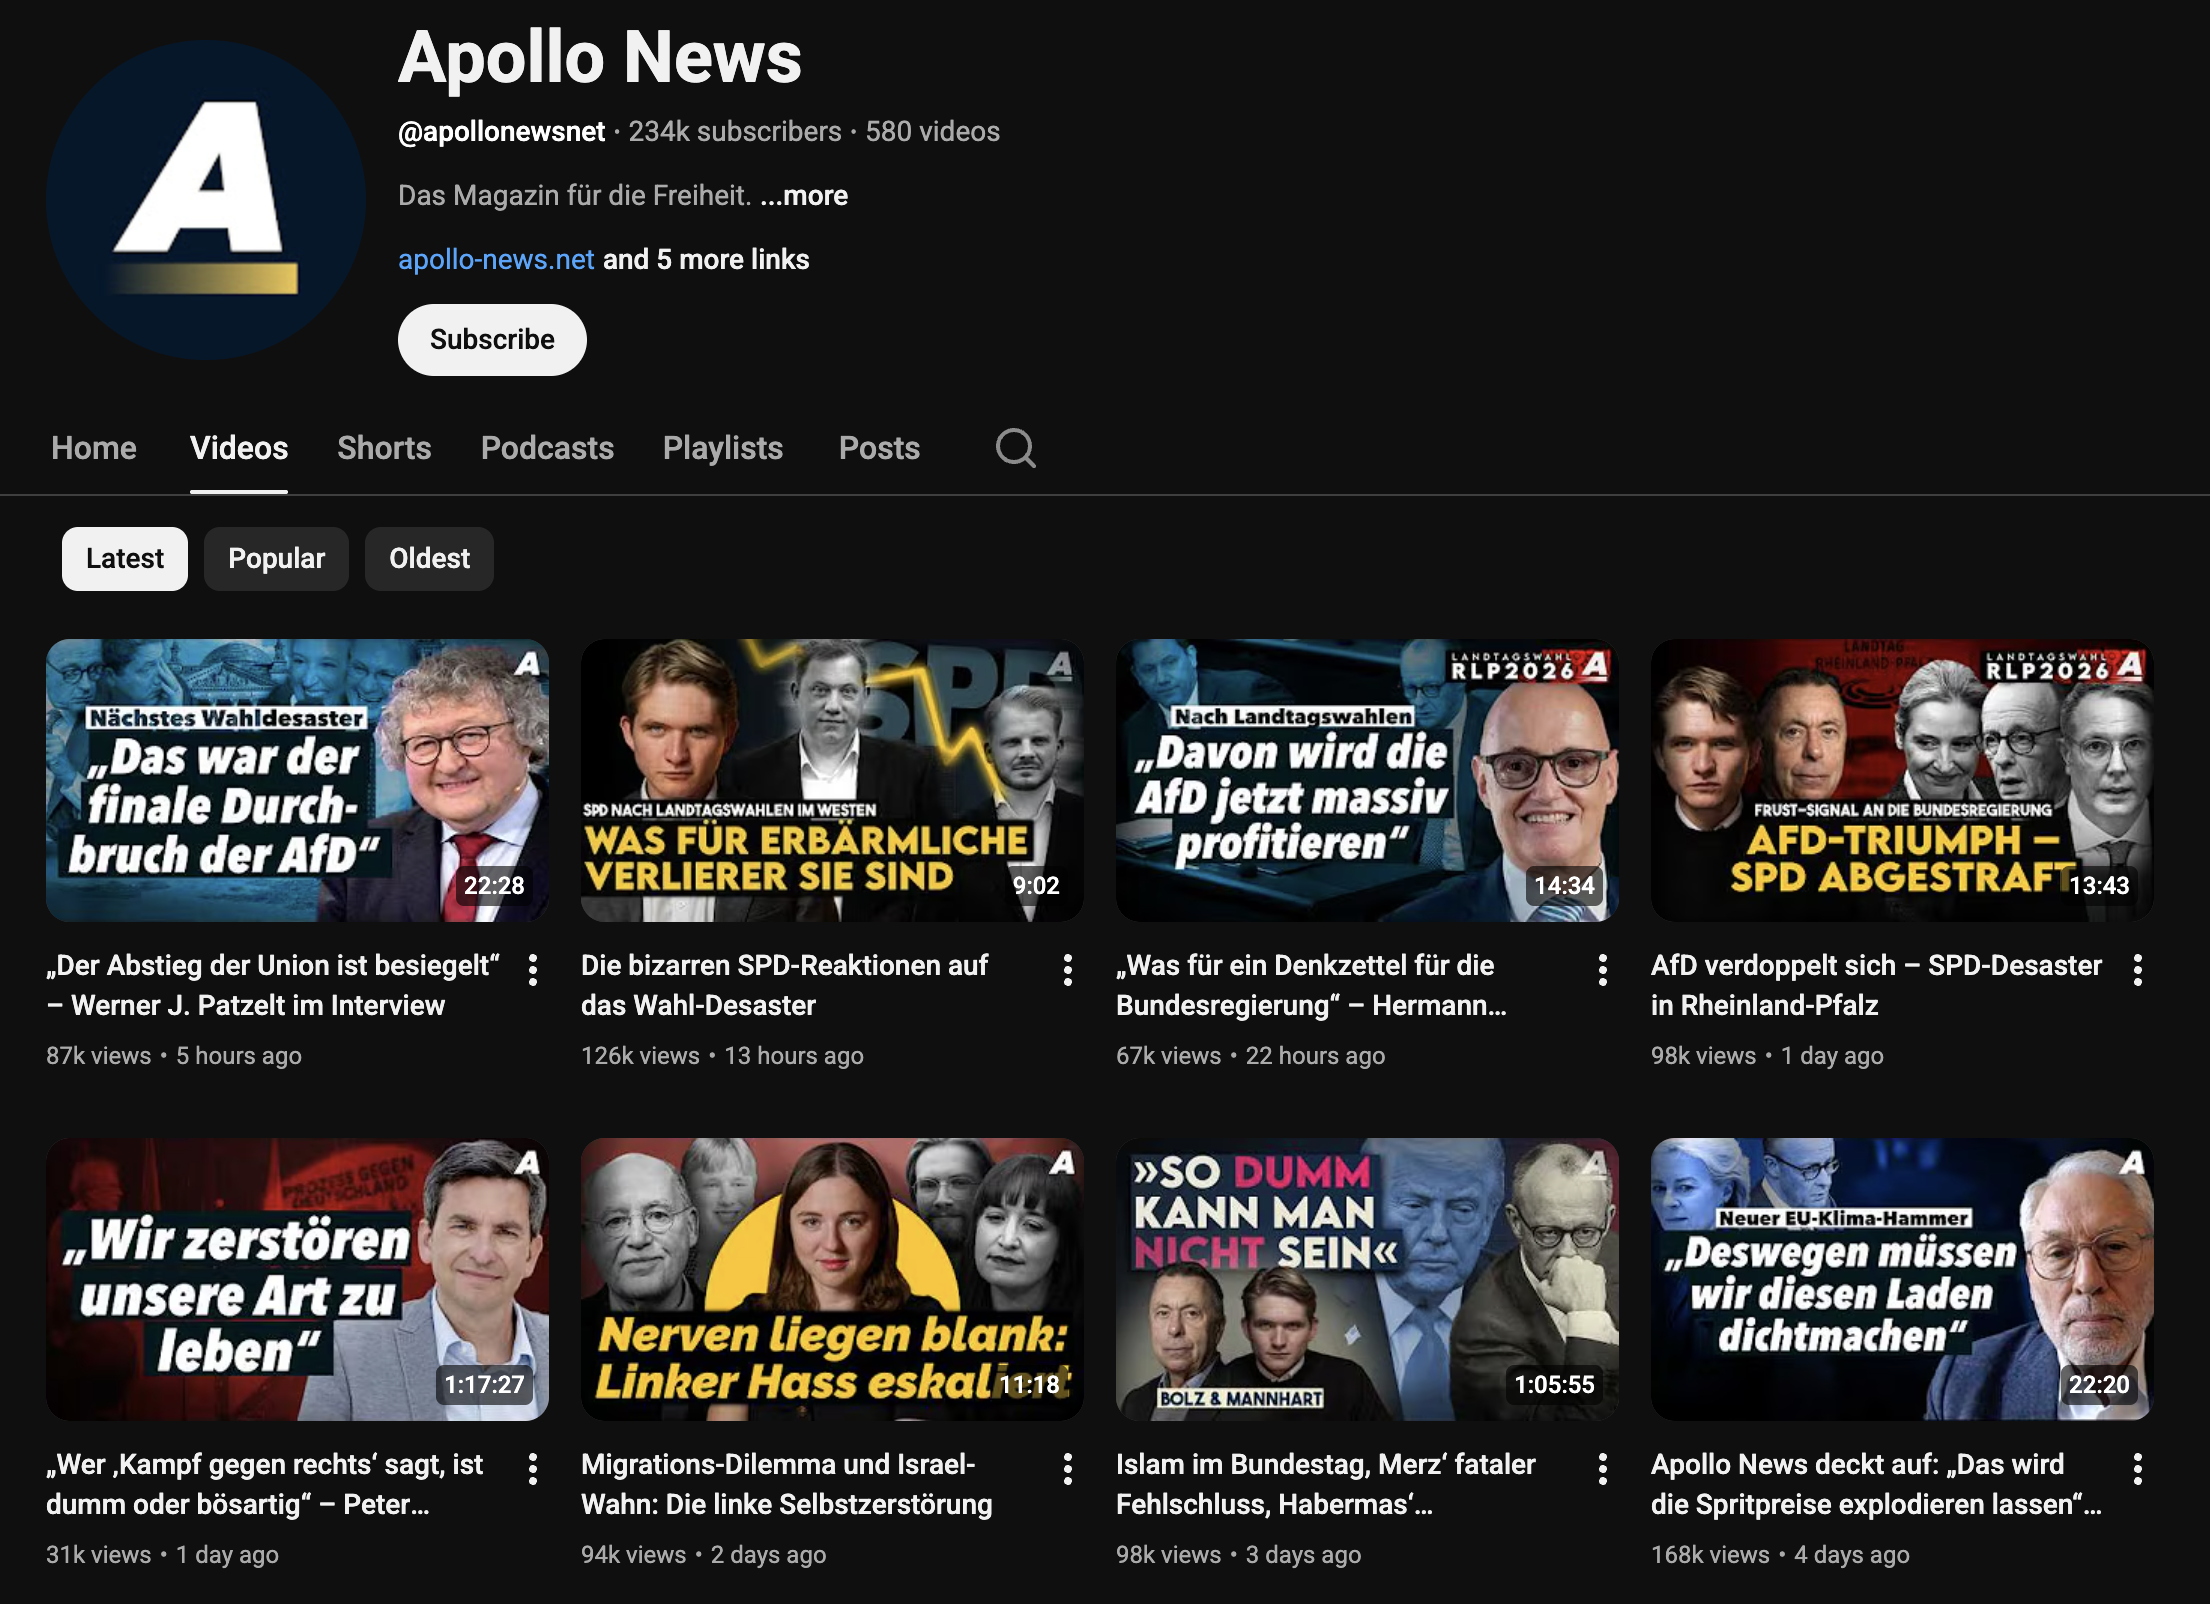Switch to the Podcasts tab
The width and height of the screenshot is (2210, 1604).
coord(547,448)
